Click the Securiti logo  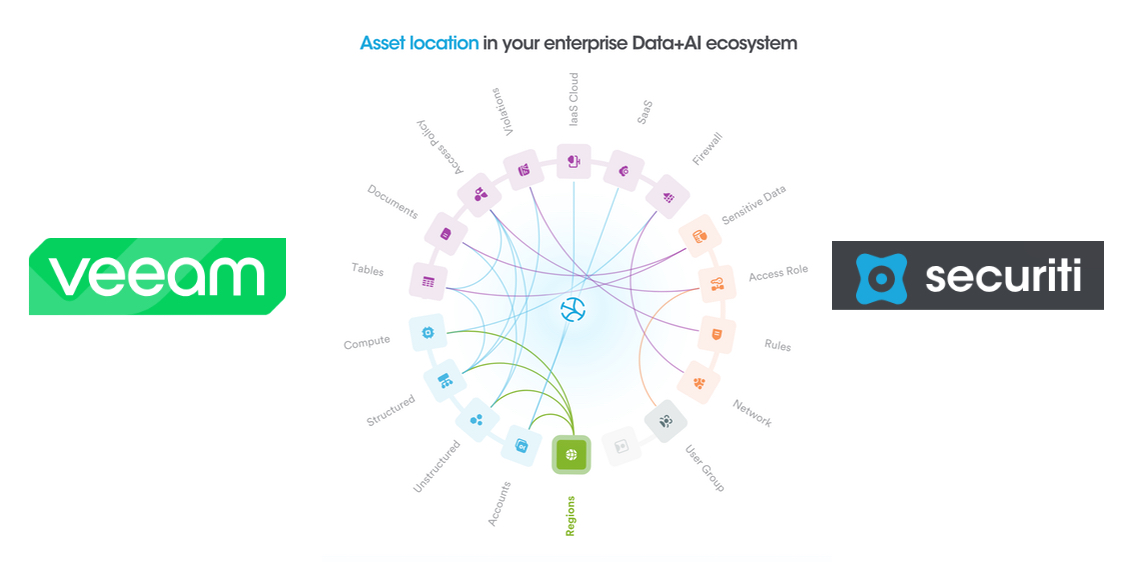click(967, 275)
